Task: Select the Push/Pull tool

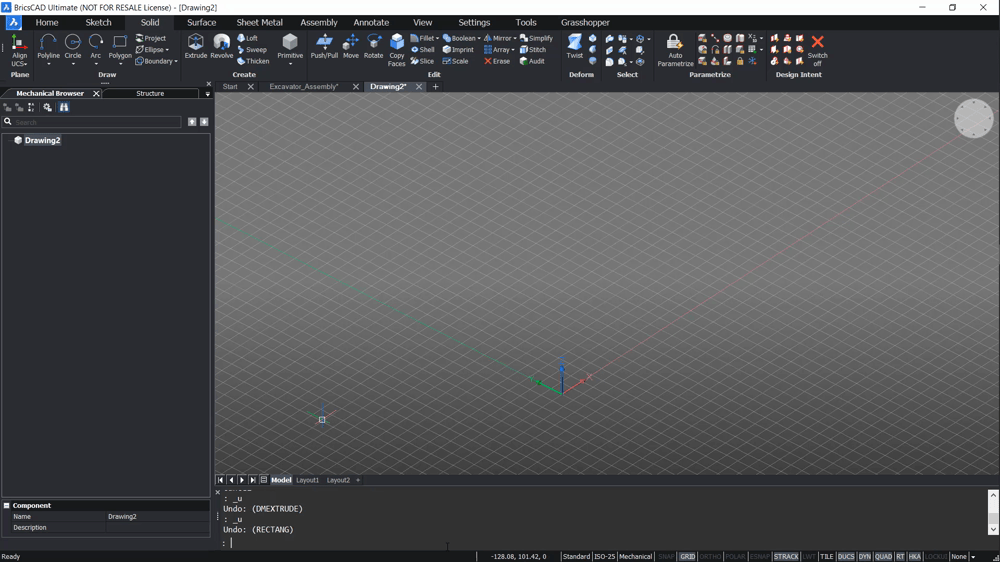Action: (x=324, y=47)
